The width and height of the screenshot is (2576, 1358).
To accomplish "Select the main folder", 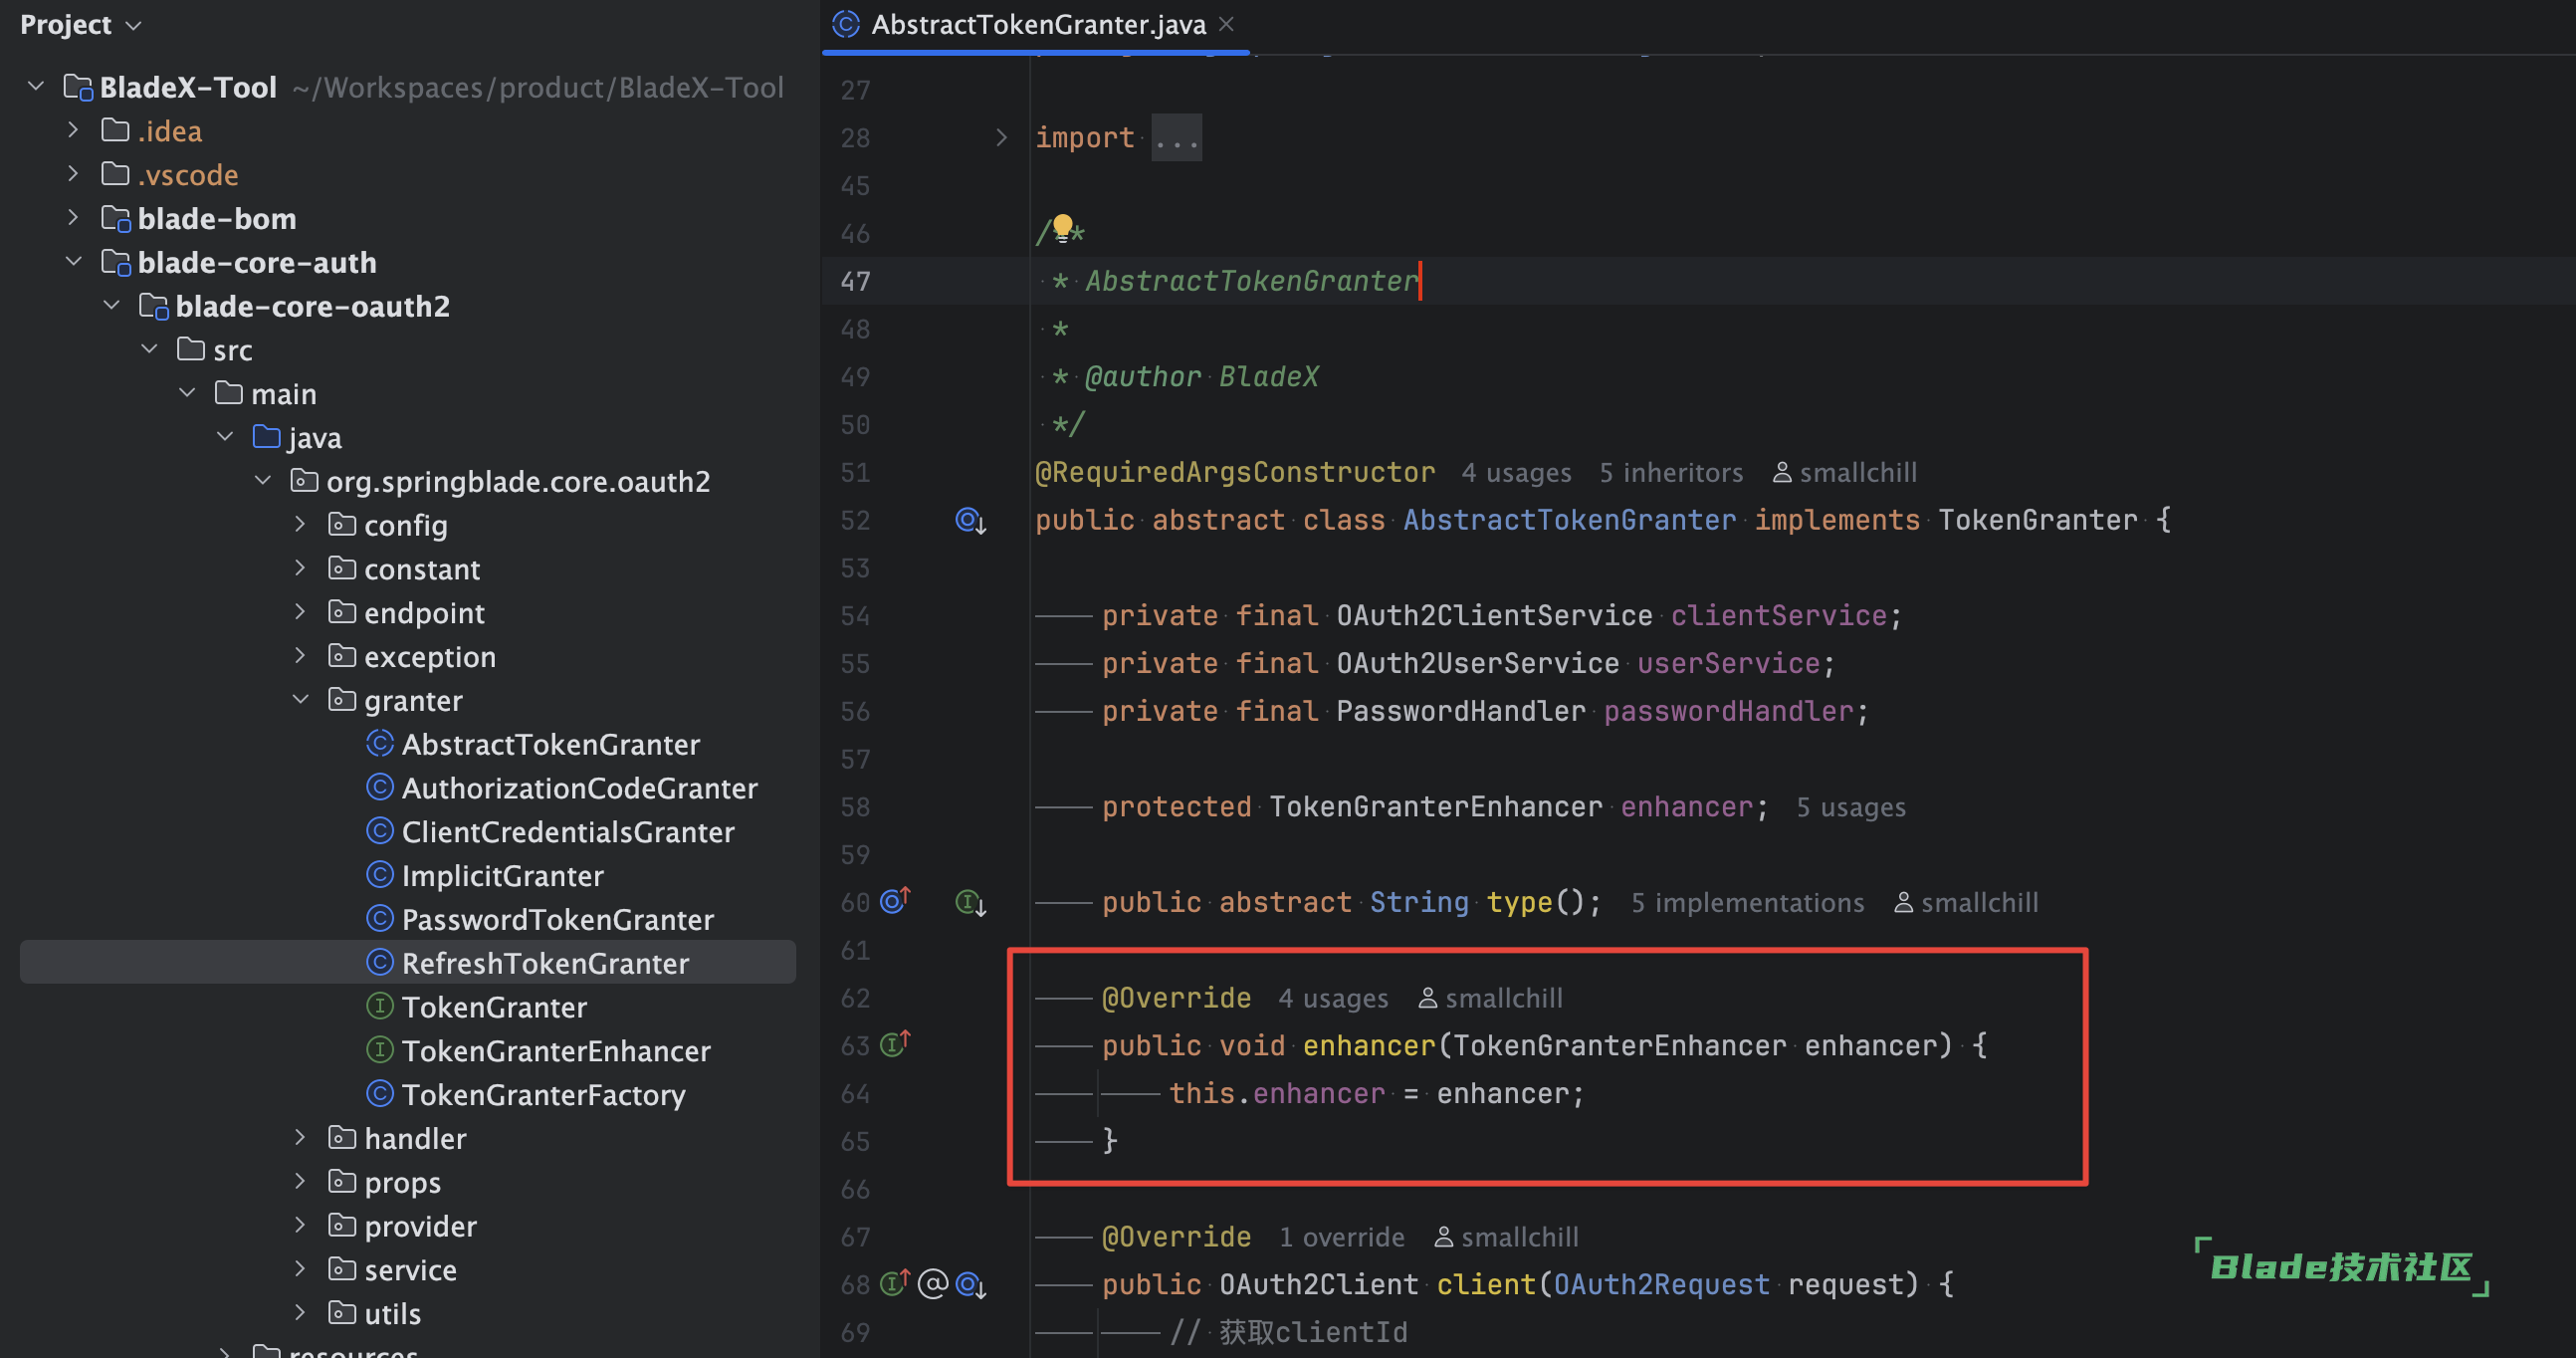I will pyautogui.click(x=283, y=394).
